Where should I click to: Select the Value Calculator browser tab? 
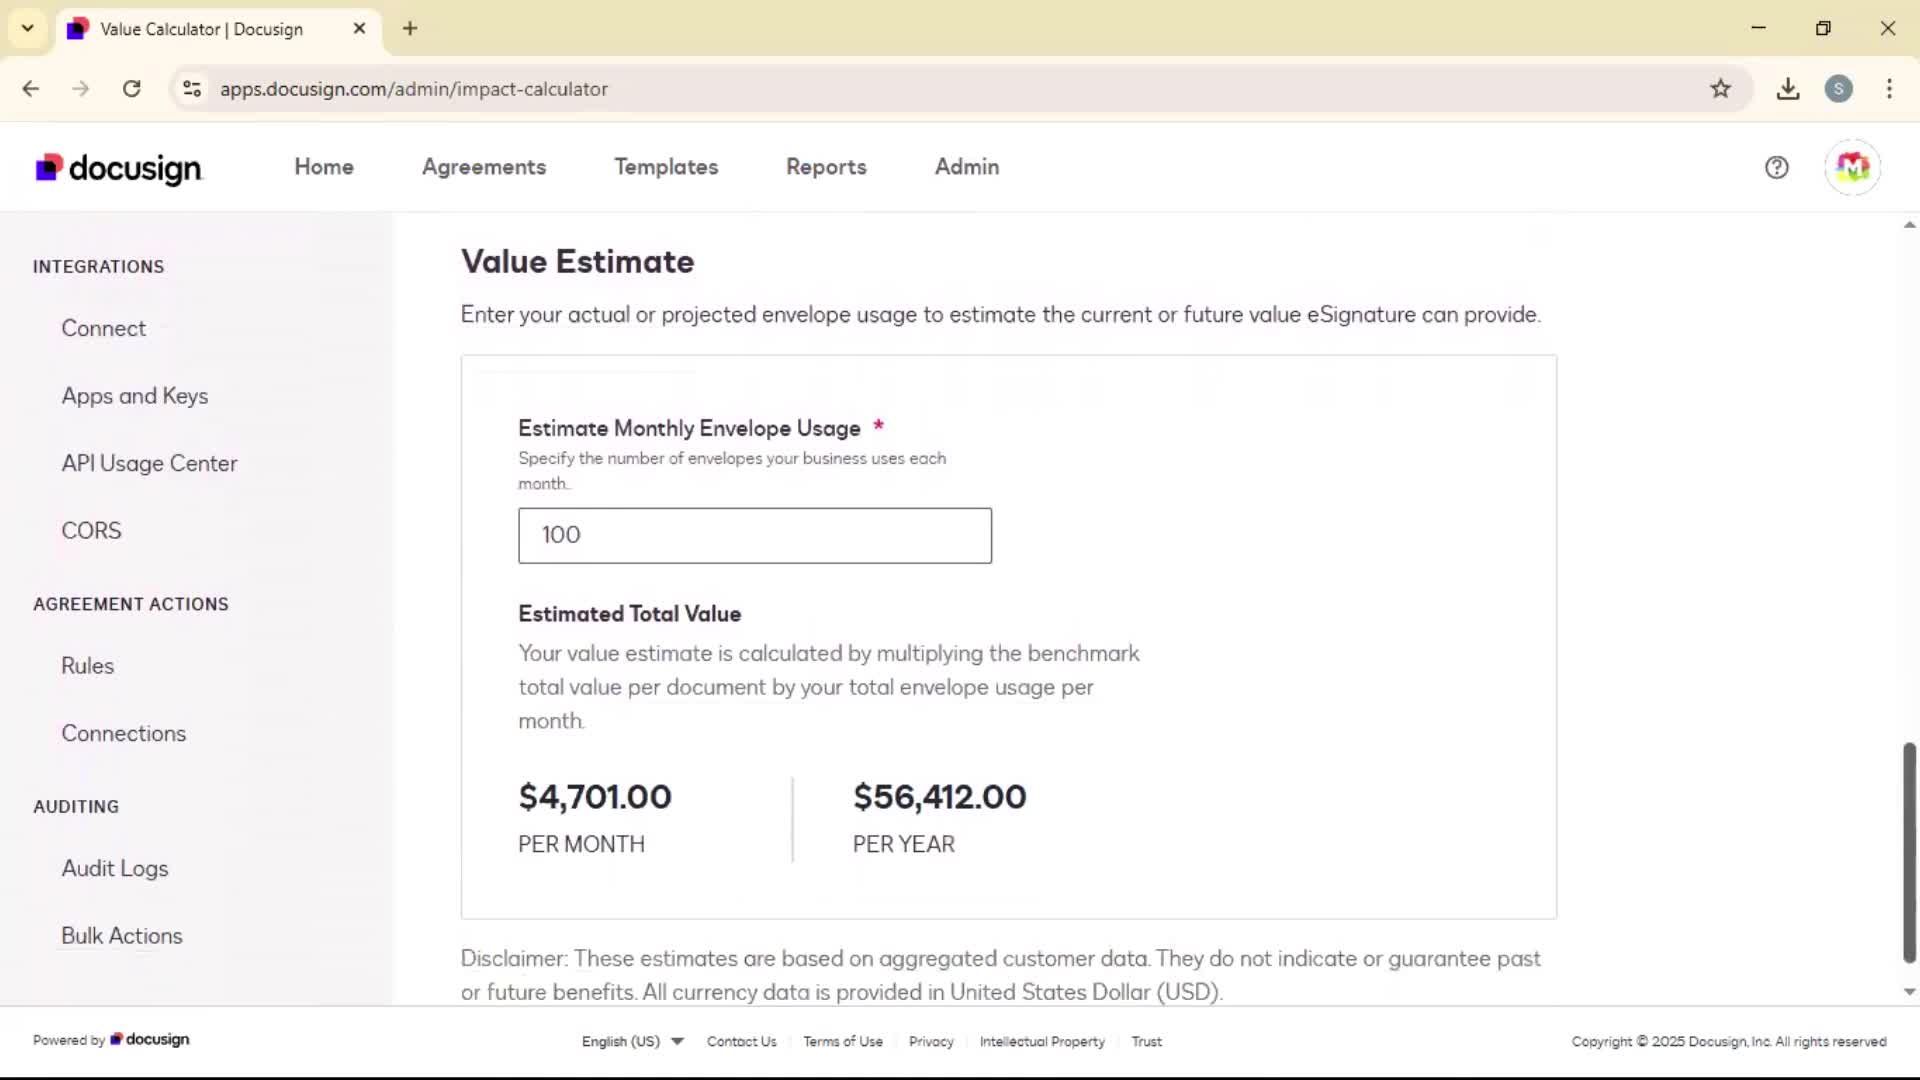pos(218,29)
